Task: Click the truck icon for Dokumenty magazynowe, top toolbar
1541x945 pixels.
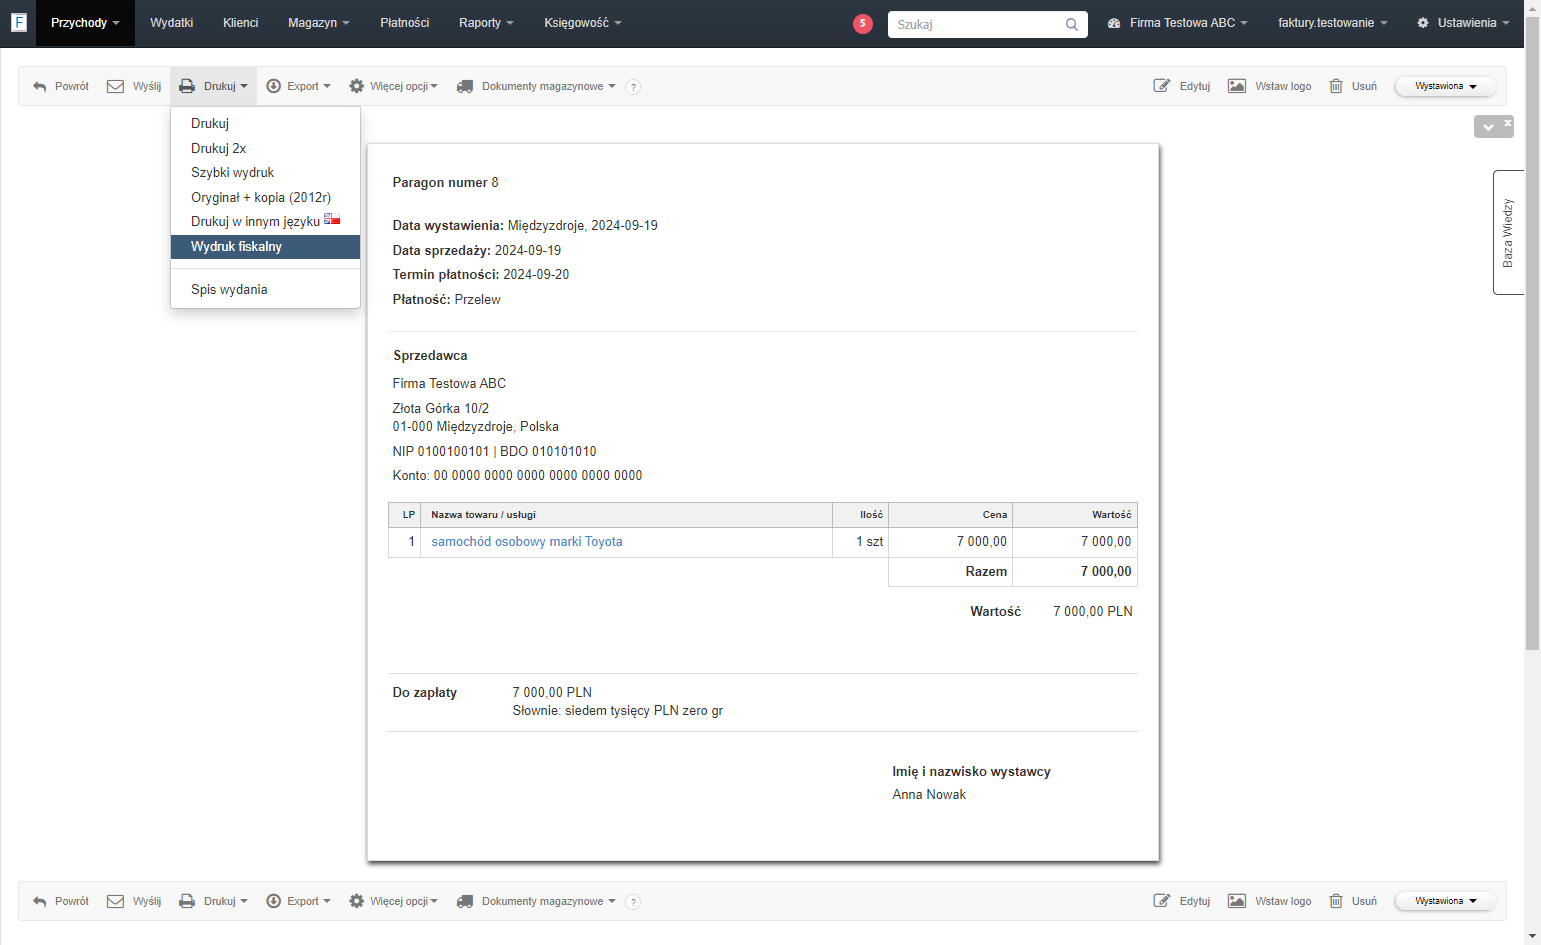Action: (465, 87)
